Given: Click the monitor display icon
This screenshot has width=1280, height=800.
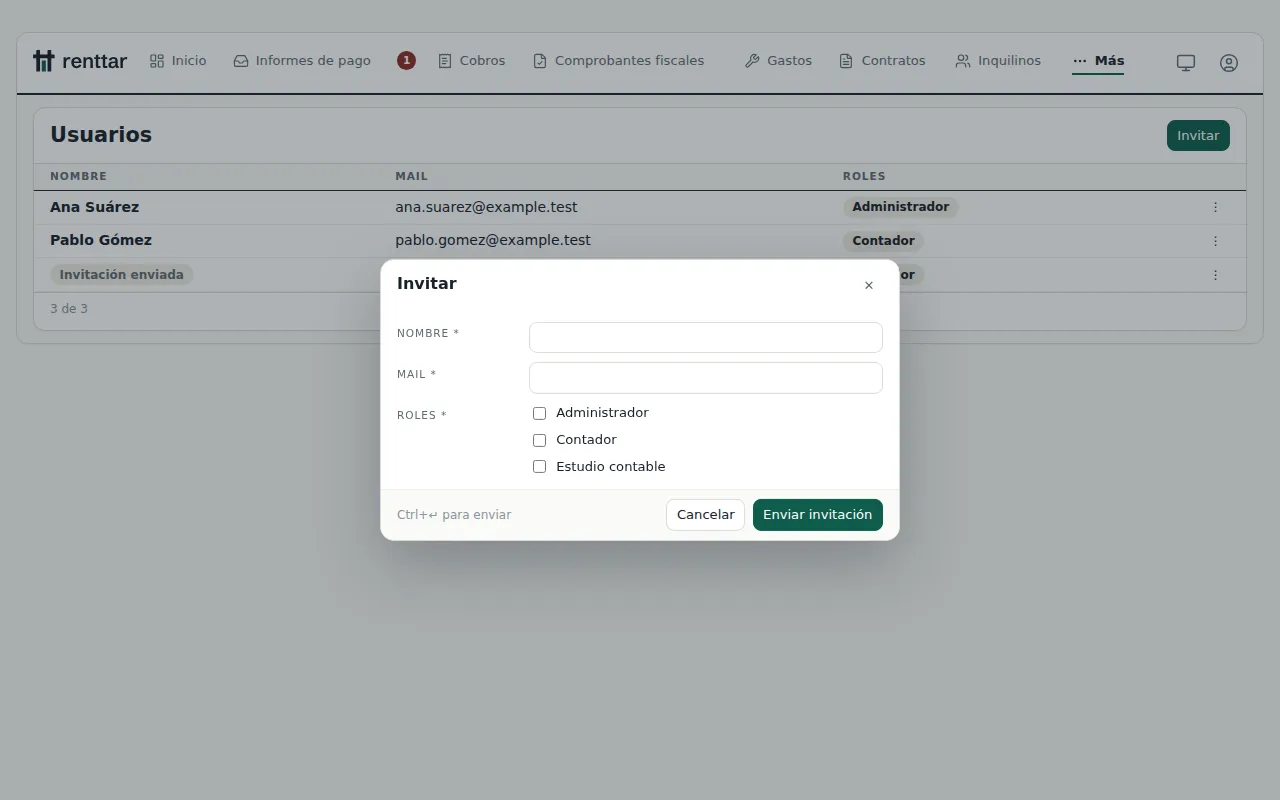Looking at the screenshot, I should (x=1186, y=62).
